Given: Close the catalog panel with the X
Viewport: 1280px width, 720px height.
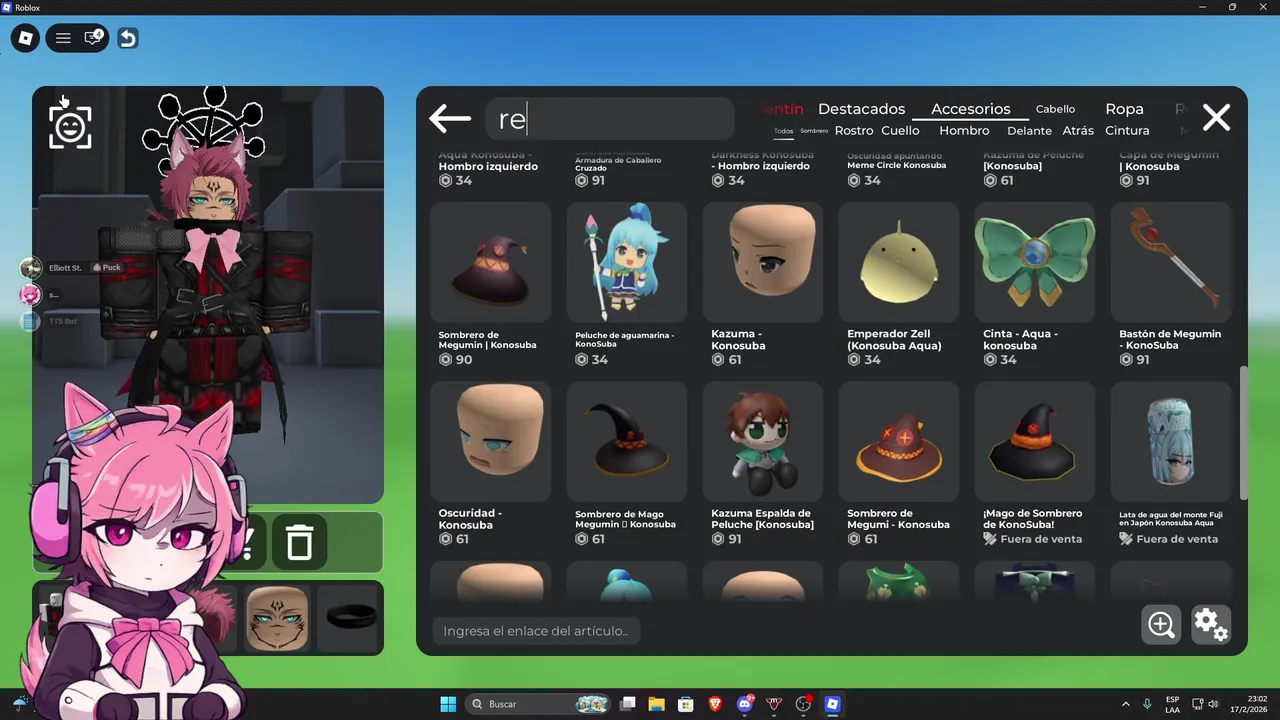Looking at the screenshot, I should [1216, 118].
